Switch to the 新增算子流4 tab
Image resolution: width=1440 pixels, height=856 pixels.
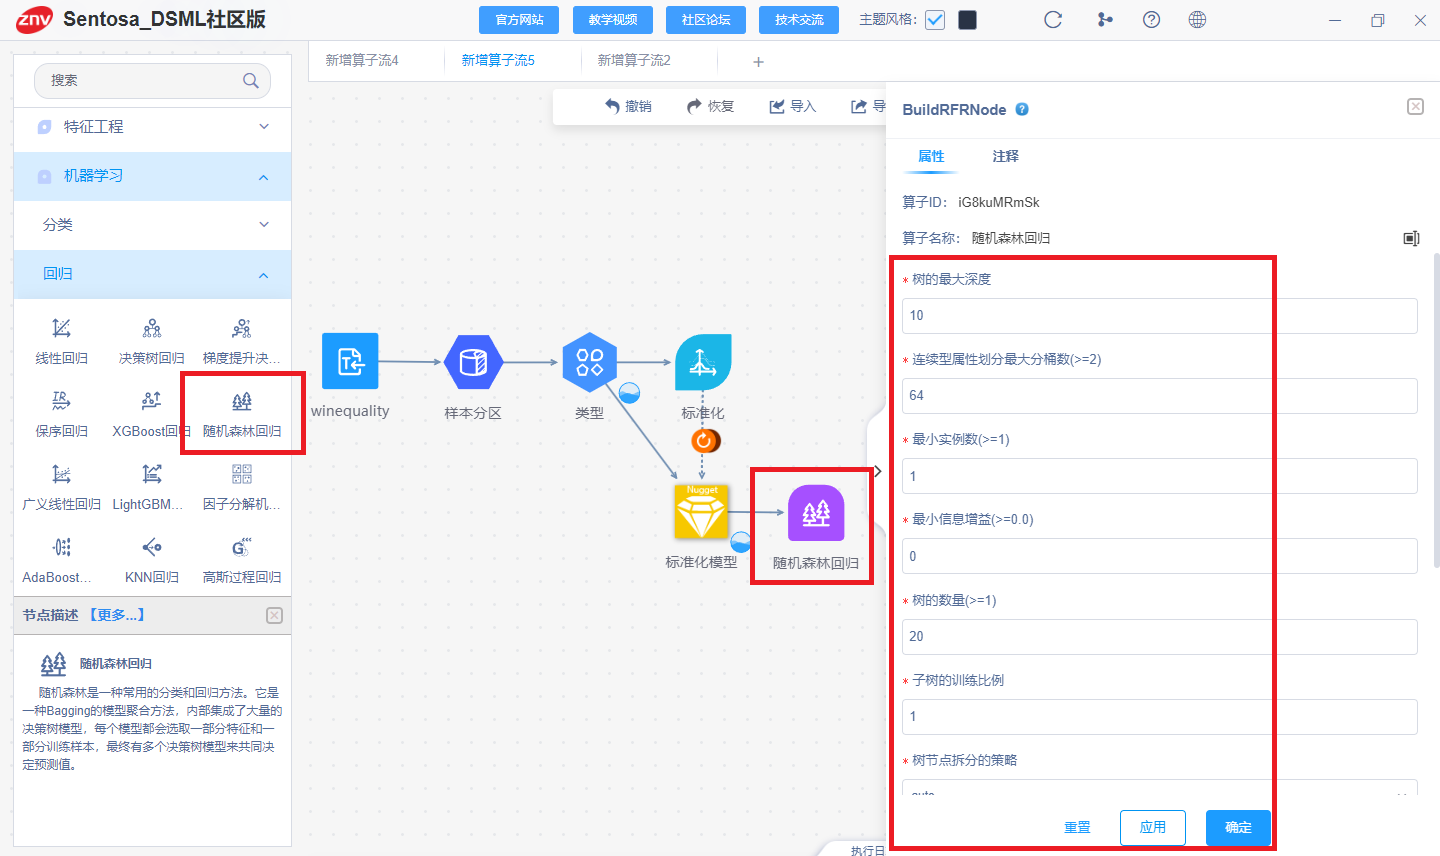click(362, 60)
